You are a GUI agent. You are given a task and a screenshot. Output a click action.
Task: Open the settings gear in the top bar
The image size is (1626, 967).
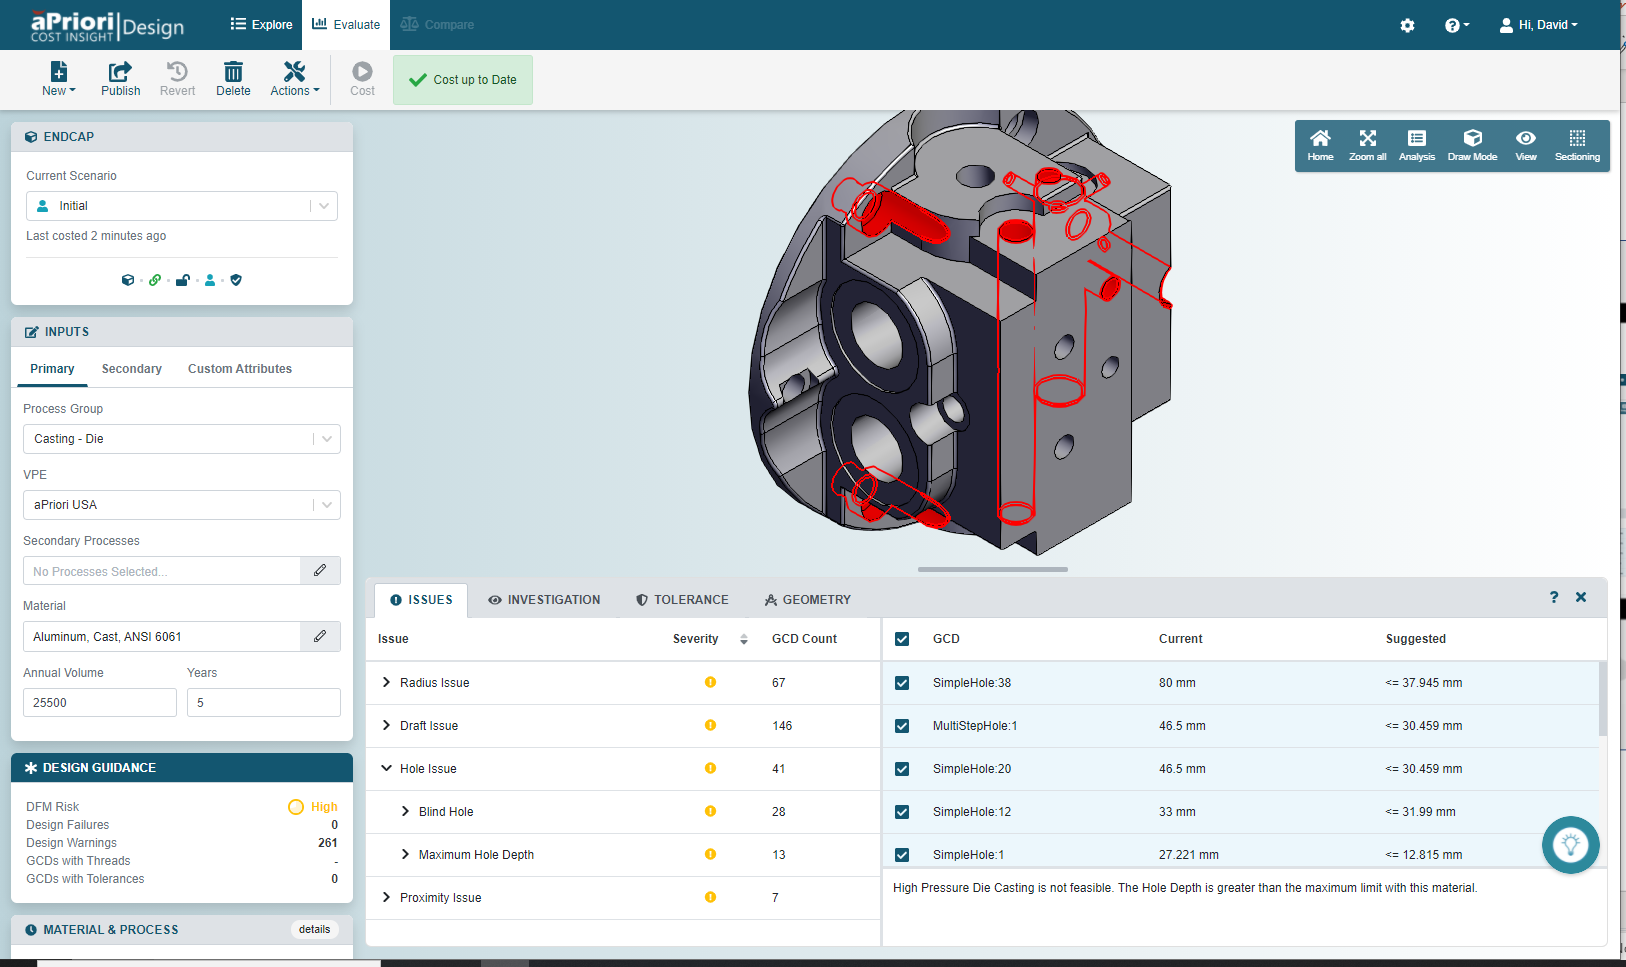1407,24
